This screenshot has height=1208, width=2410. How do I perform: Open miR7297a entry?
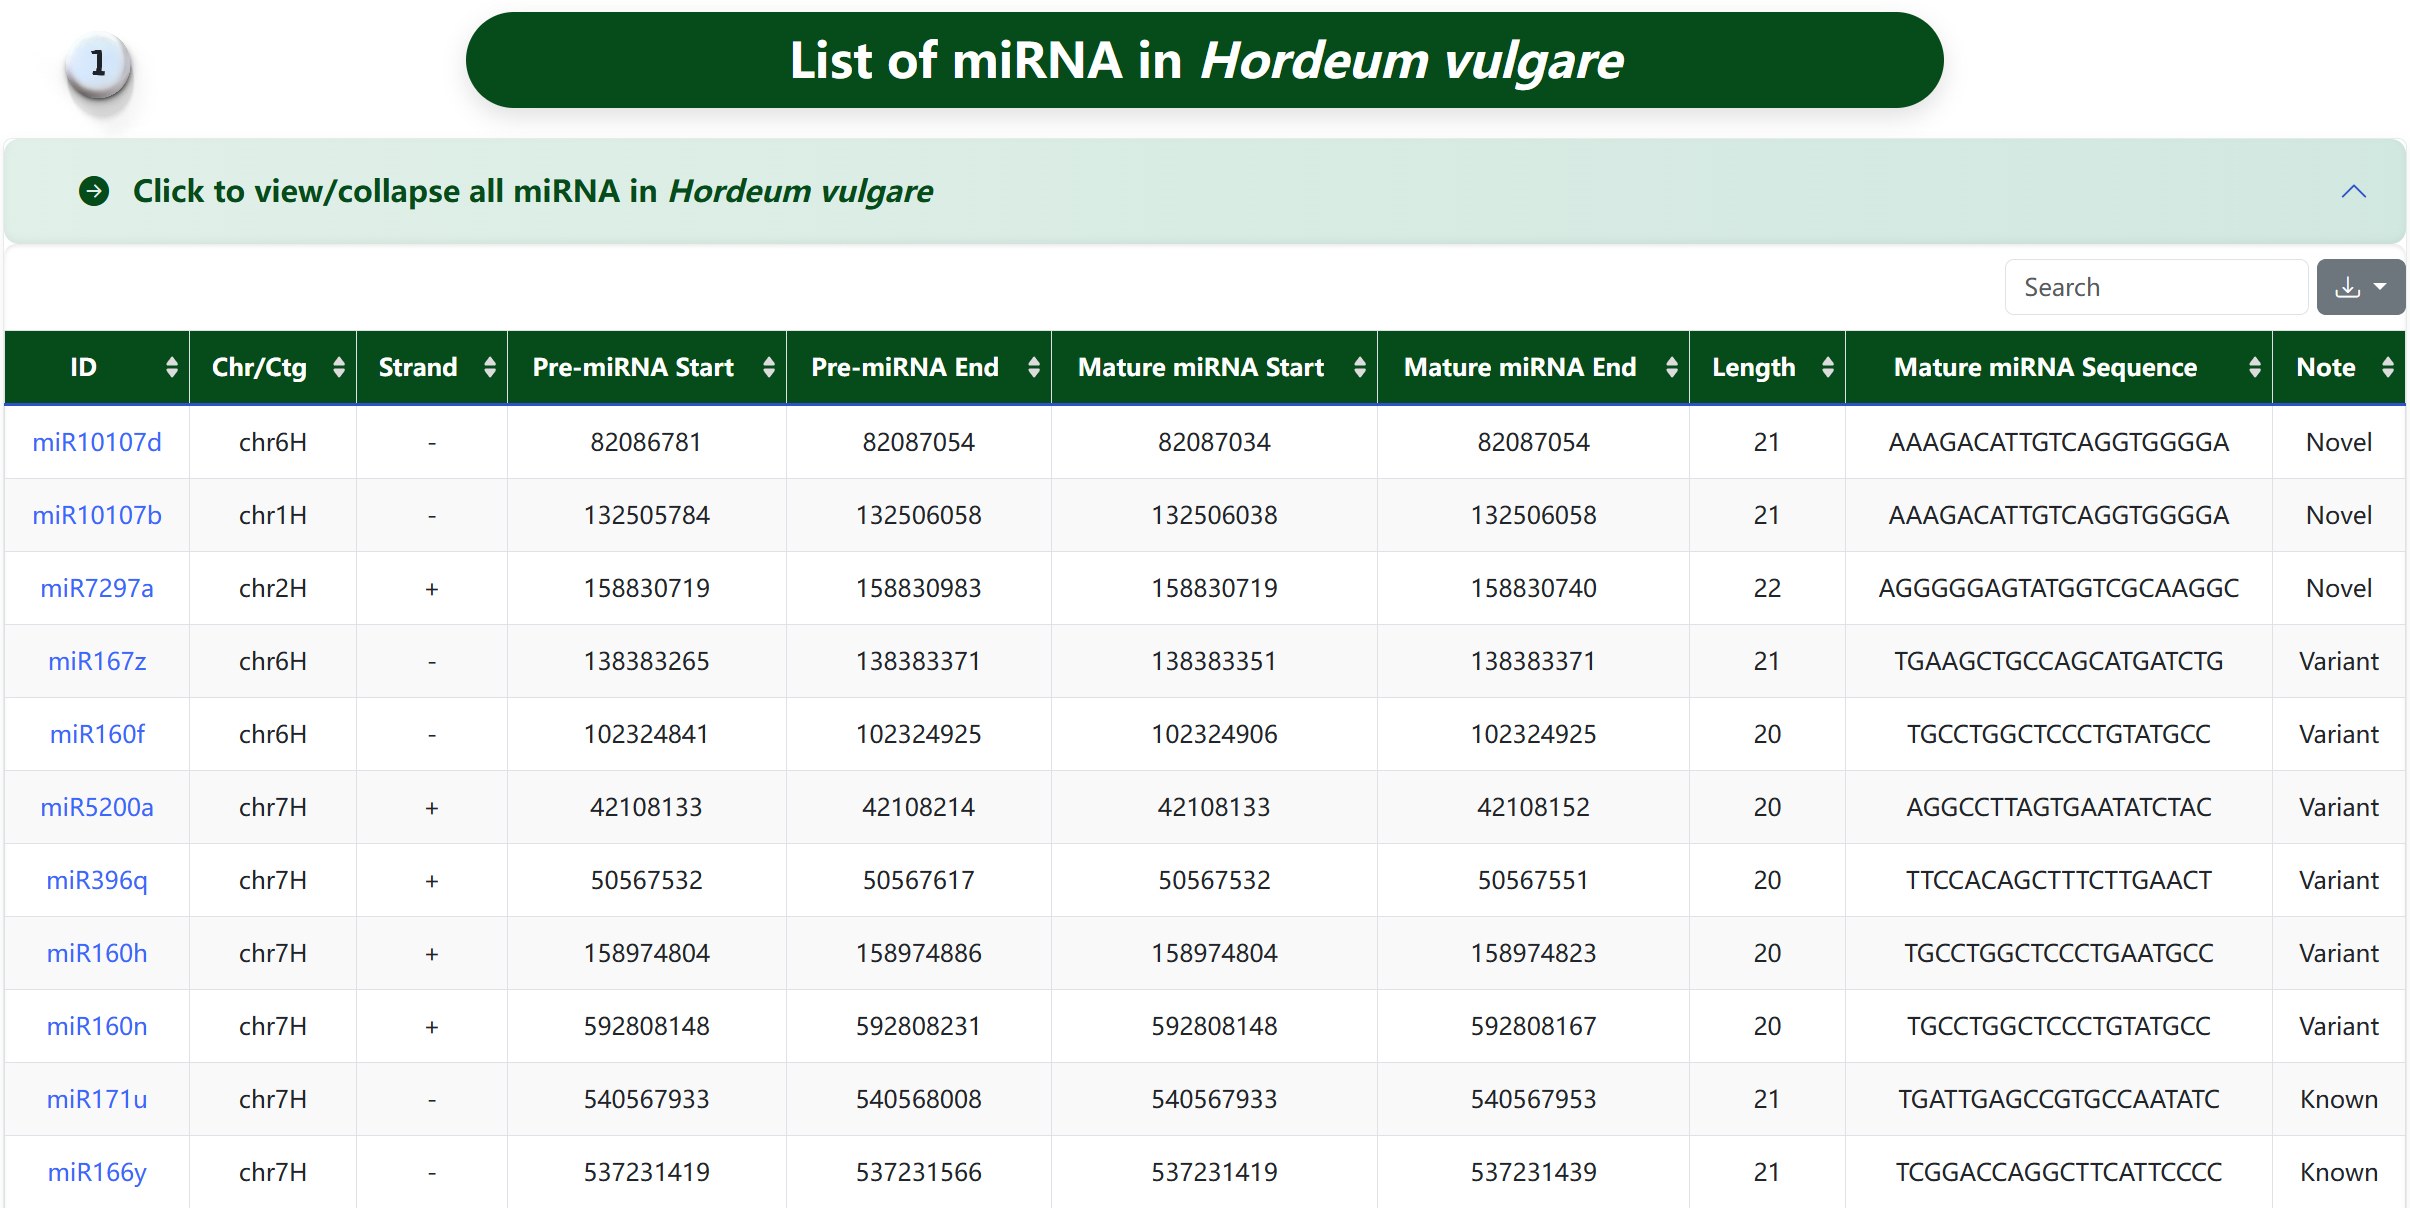coord(97,588)
